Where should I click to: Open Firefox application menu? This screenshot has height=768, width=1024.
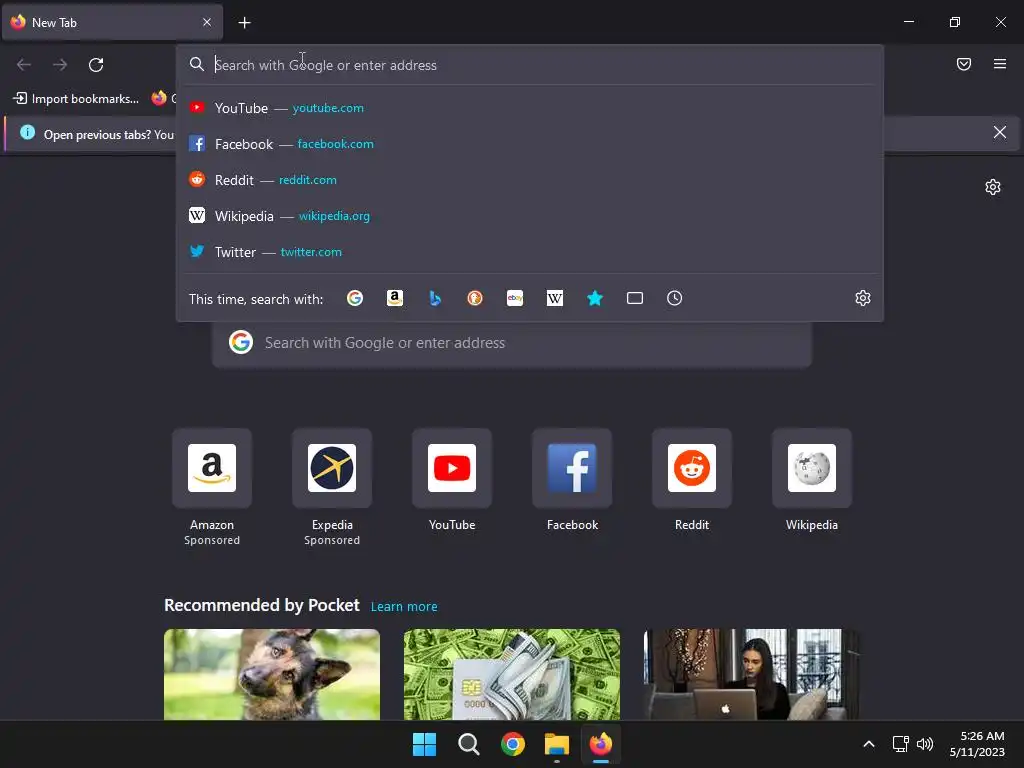point(1000,64)
